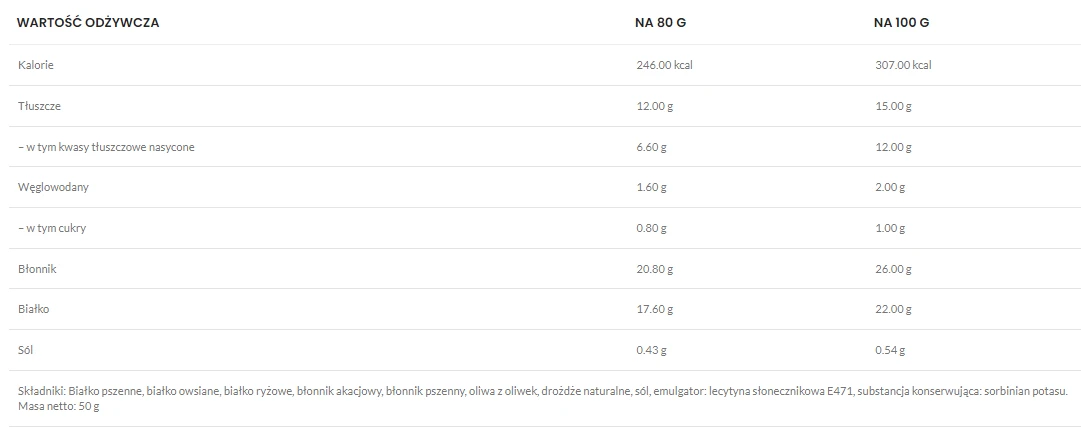Click the 26.00 g fiber value
Screen dimensions: 1081x427
pos(893,269)
